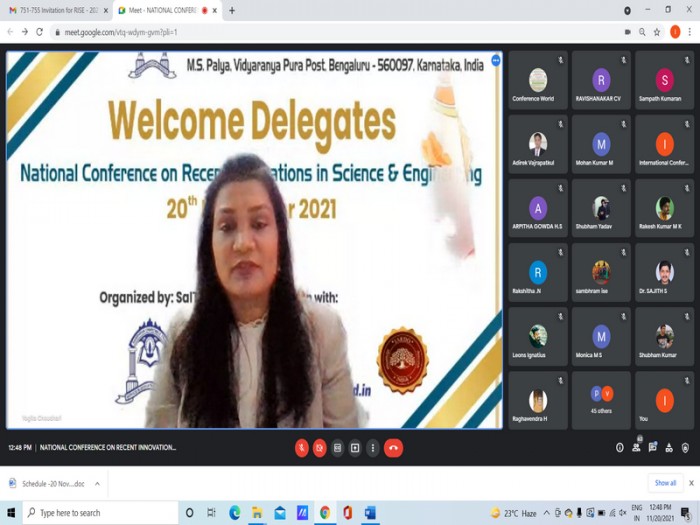The width and height of the screenshot is (700, 525).
Task: Open more options three-dot menu in call bar
Action: (x=373, y=448)
